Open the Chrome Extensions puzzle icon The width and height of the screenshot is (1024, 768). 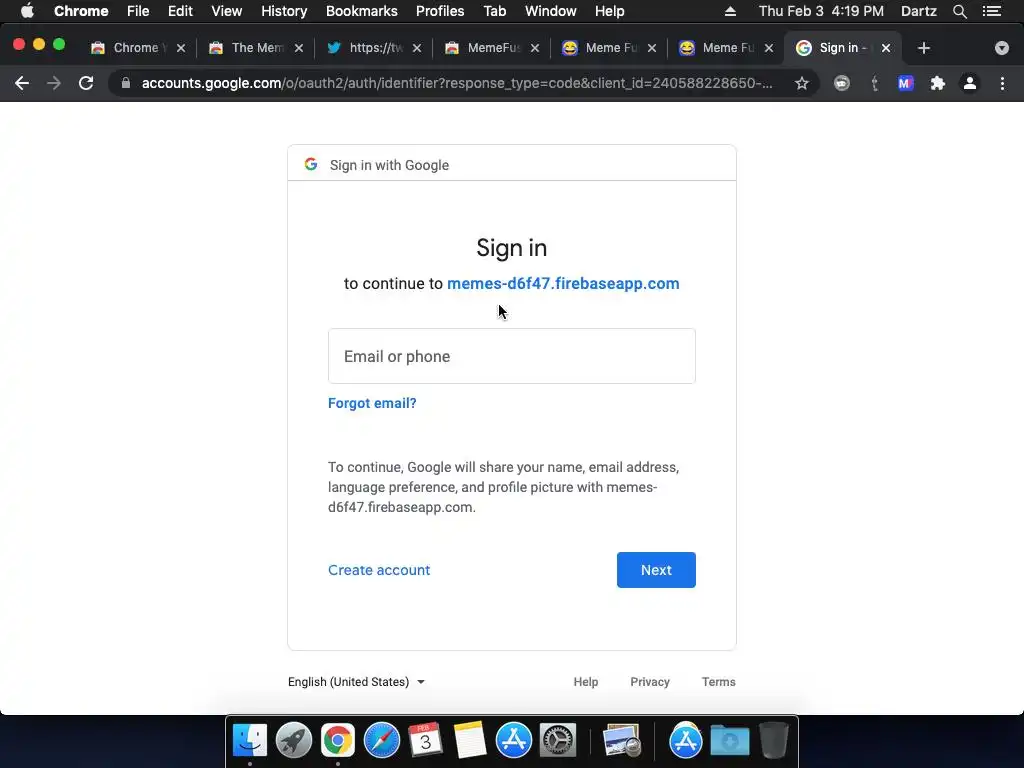pos(938,83)
